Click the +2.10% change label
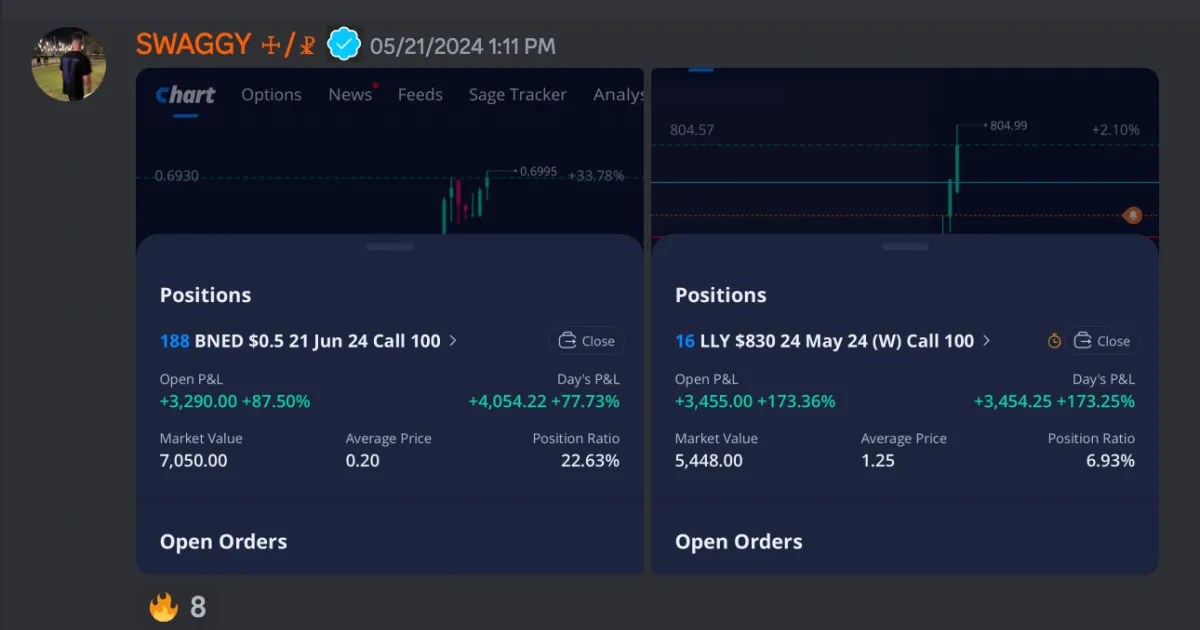This screenshot has height=630, width=1200. pyautogui.click(x=1115, y=130)
